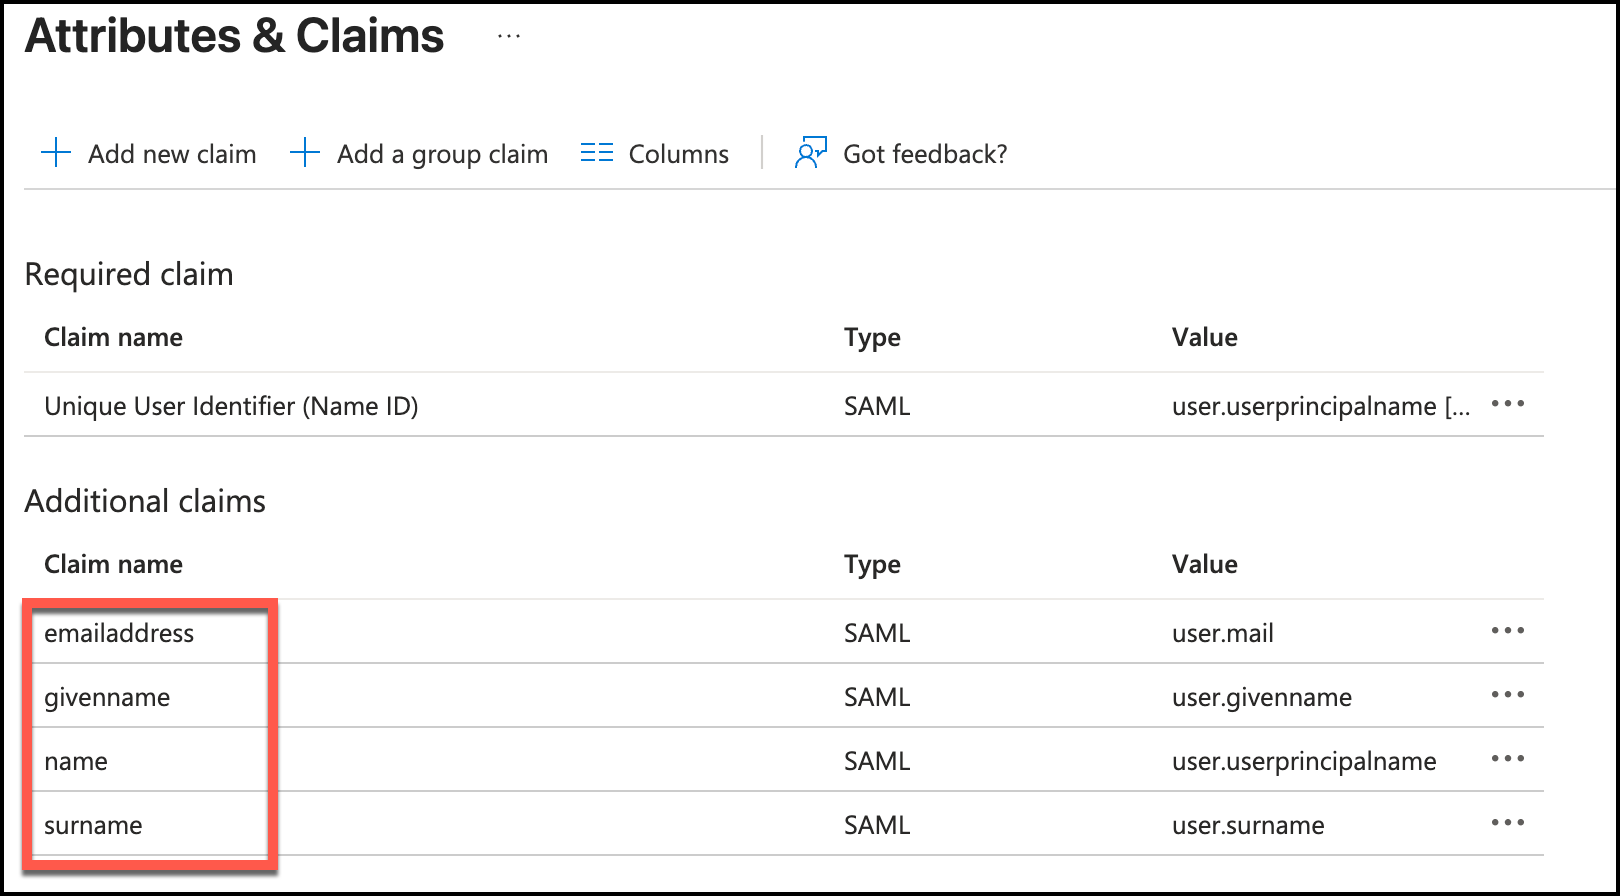
Task: Open the emailaddress claim
Action: (119, 633)
